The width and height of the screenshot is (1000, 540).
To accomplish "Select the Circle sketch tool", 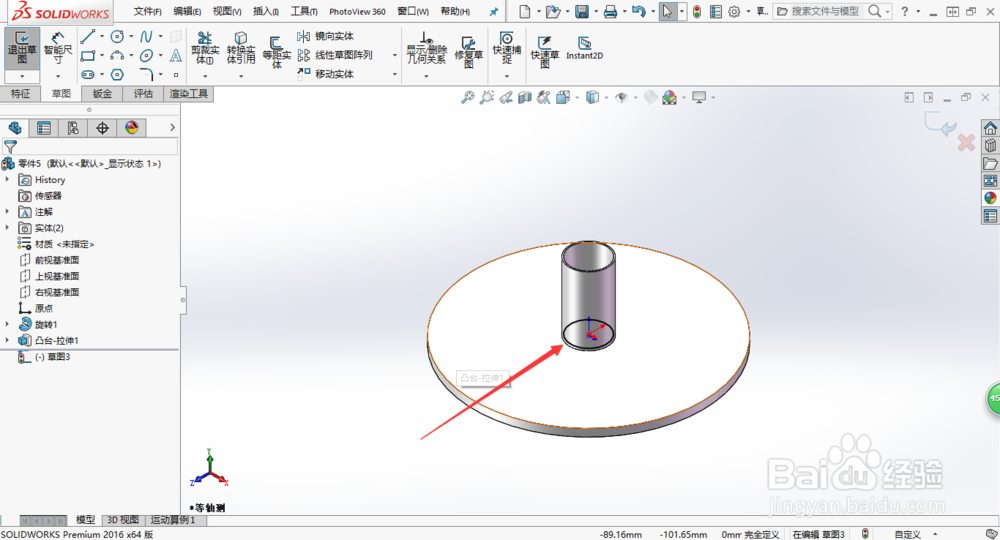I will coord(117,36).
